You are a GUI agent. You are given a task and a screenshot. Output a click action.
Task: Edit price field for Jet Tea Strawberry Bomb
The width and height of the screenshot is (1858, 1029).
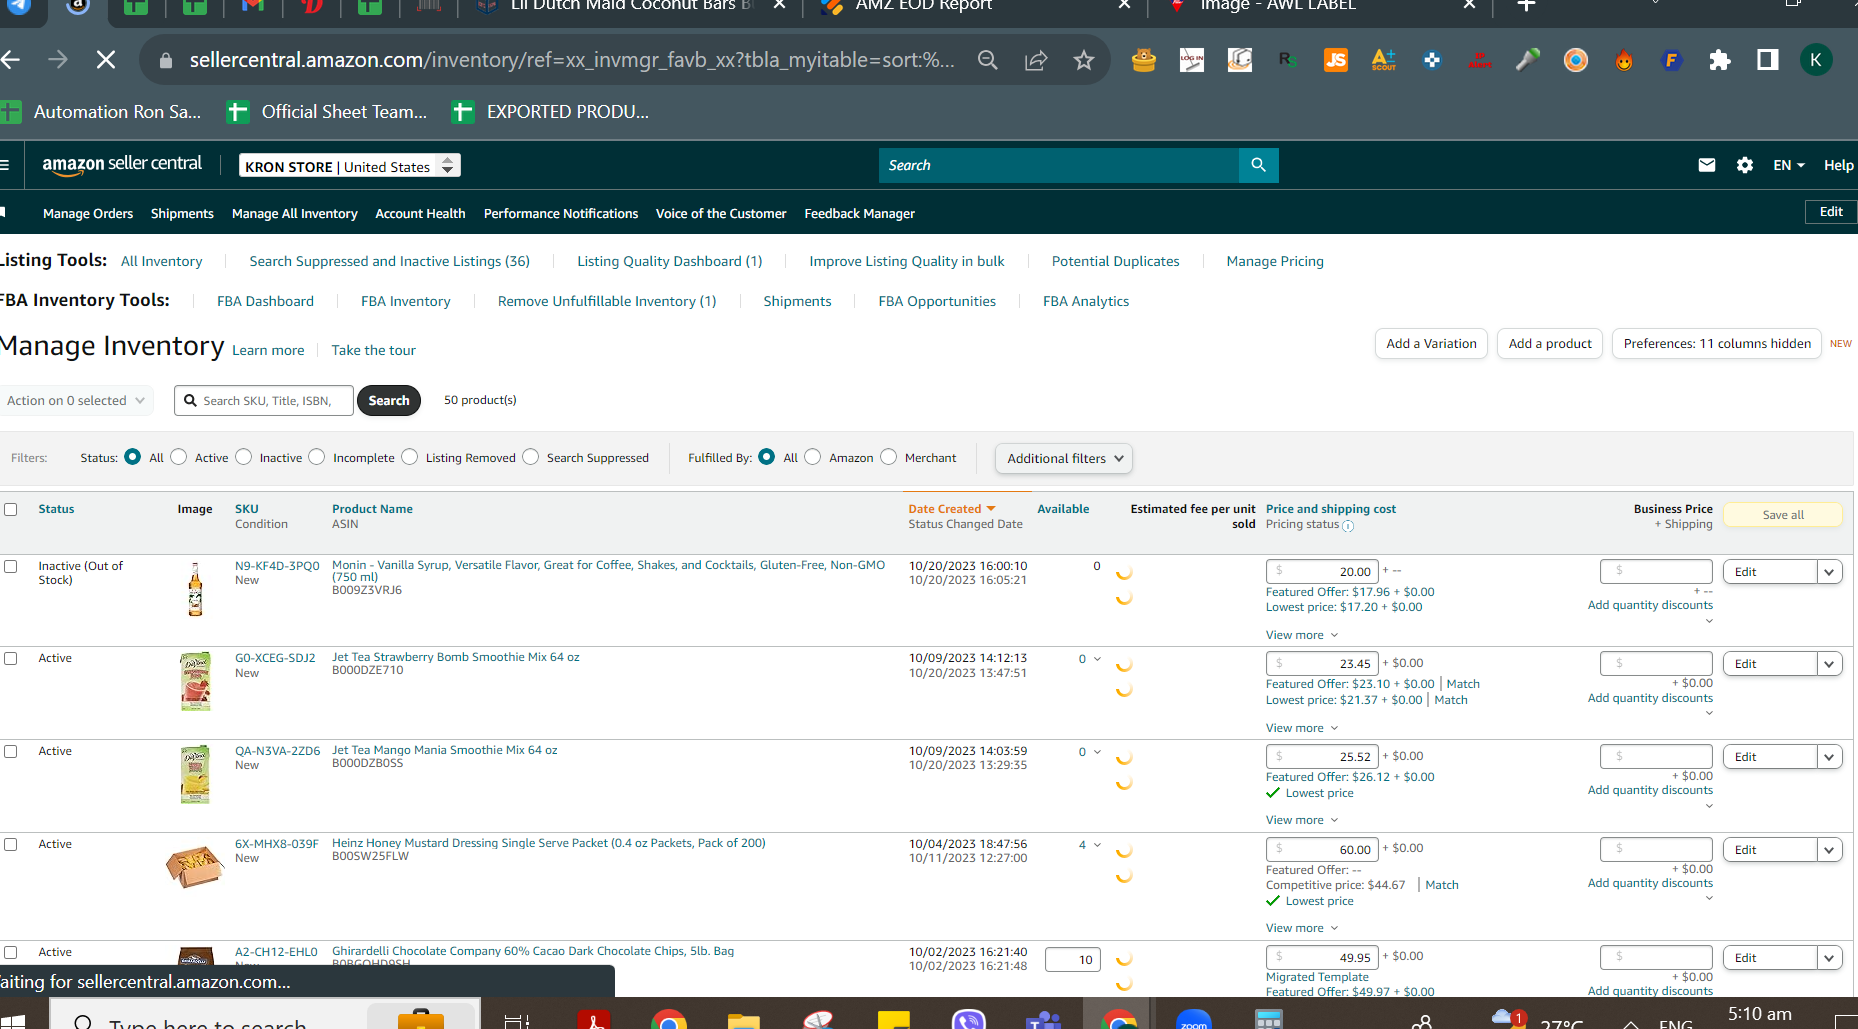point(1322,664)
